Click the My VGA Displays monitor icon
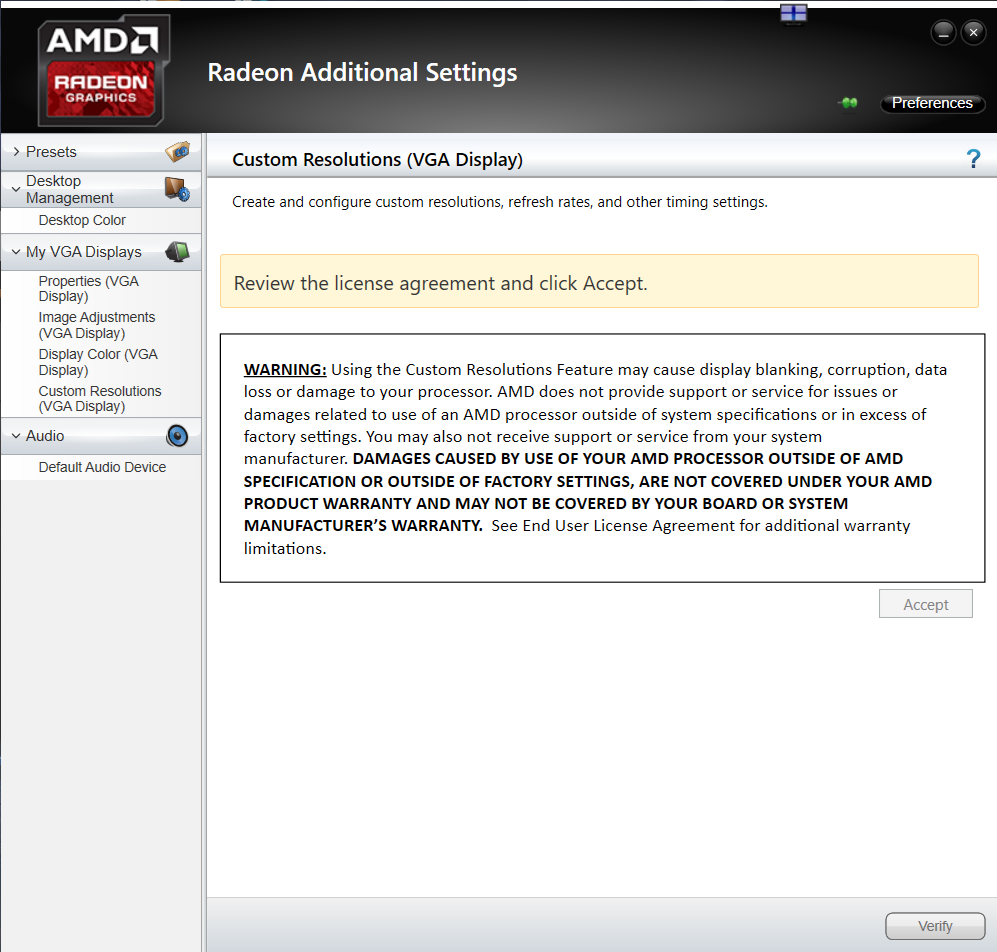Image resolution: width=997 pixels, height=952 pixels. [177, 252]
